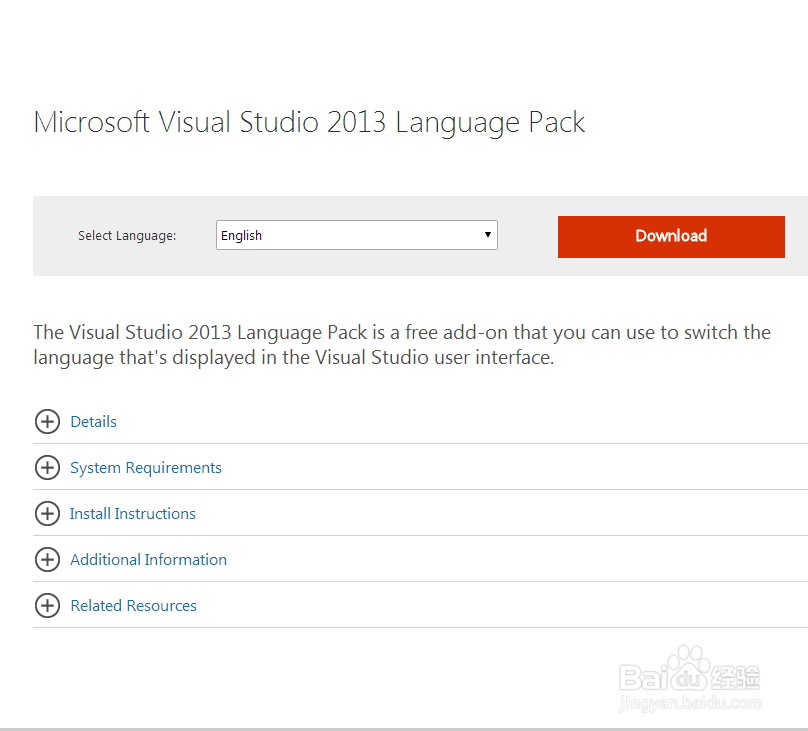
Task: Click the 'Select Language:' label
Action: (127, 235)
